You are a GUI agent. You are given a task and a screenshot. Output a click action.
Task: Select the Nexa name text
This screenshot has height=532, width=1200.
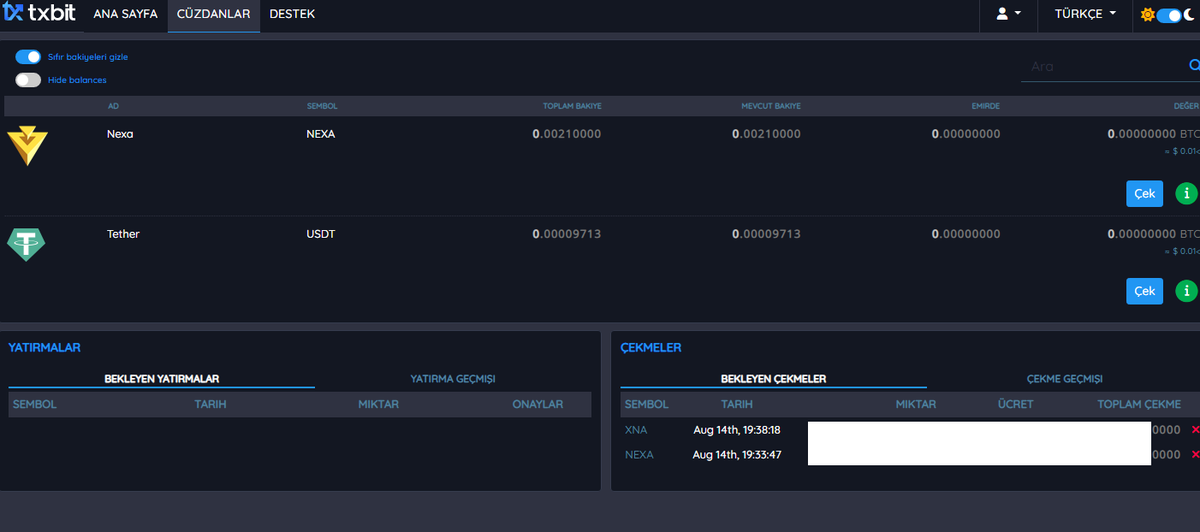point(120,134)
